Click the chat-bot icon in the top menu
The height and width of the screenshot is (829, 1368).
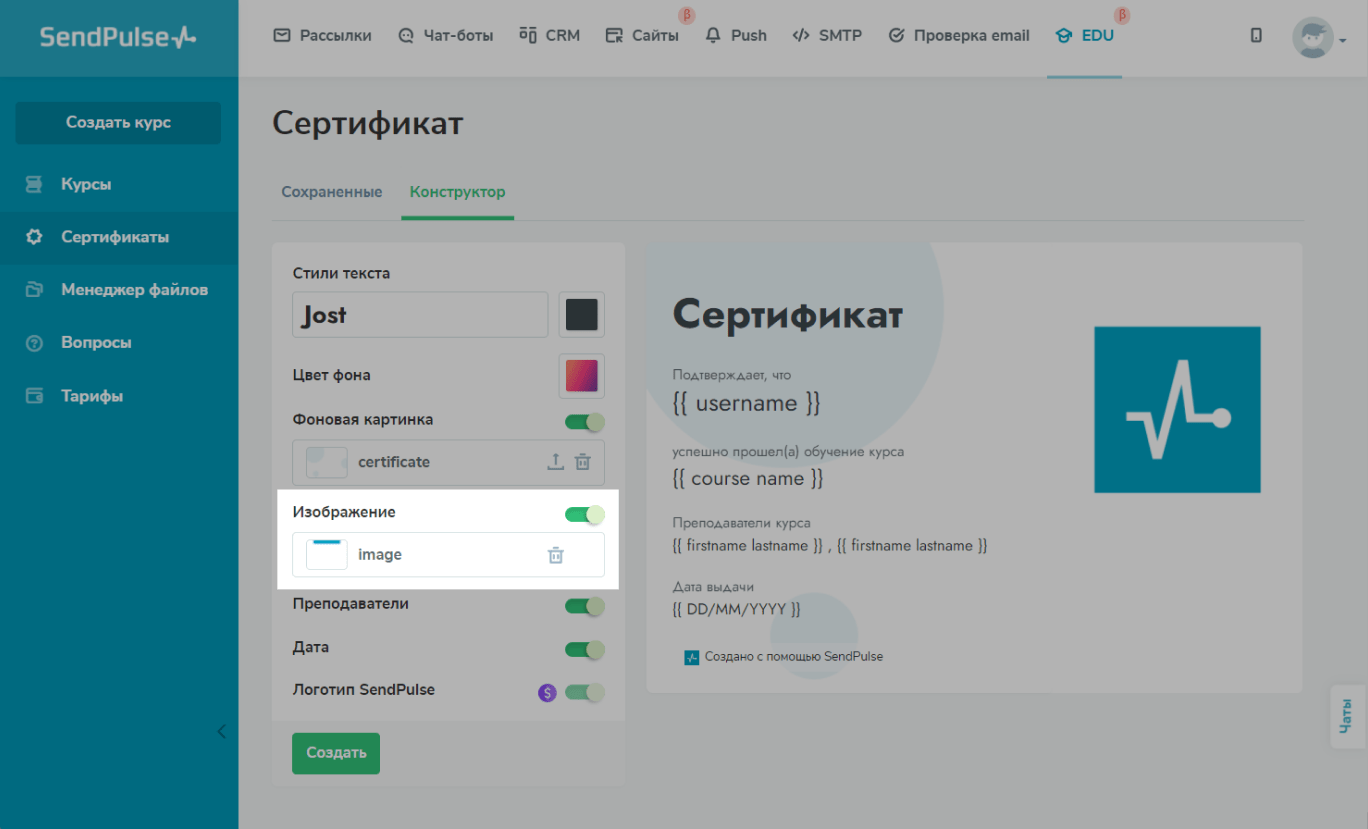pyautogui.click(x=406, y=35)
